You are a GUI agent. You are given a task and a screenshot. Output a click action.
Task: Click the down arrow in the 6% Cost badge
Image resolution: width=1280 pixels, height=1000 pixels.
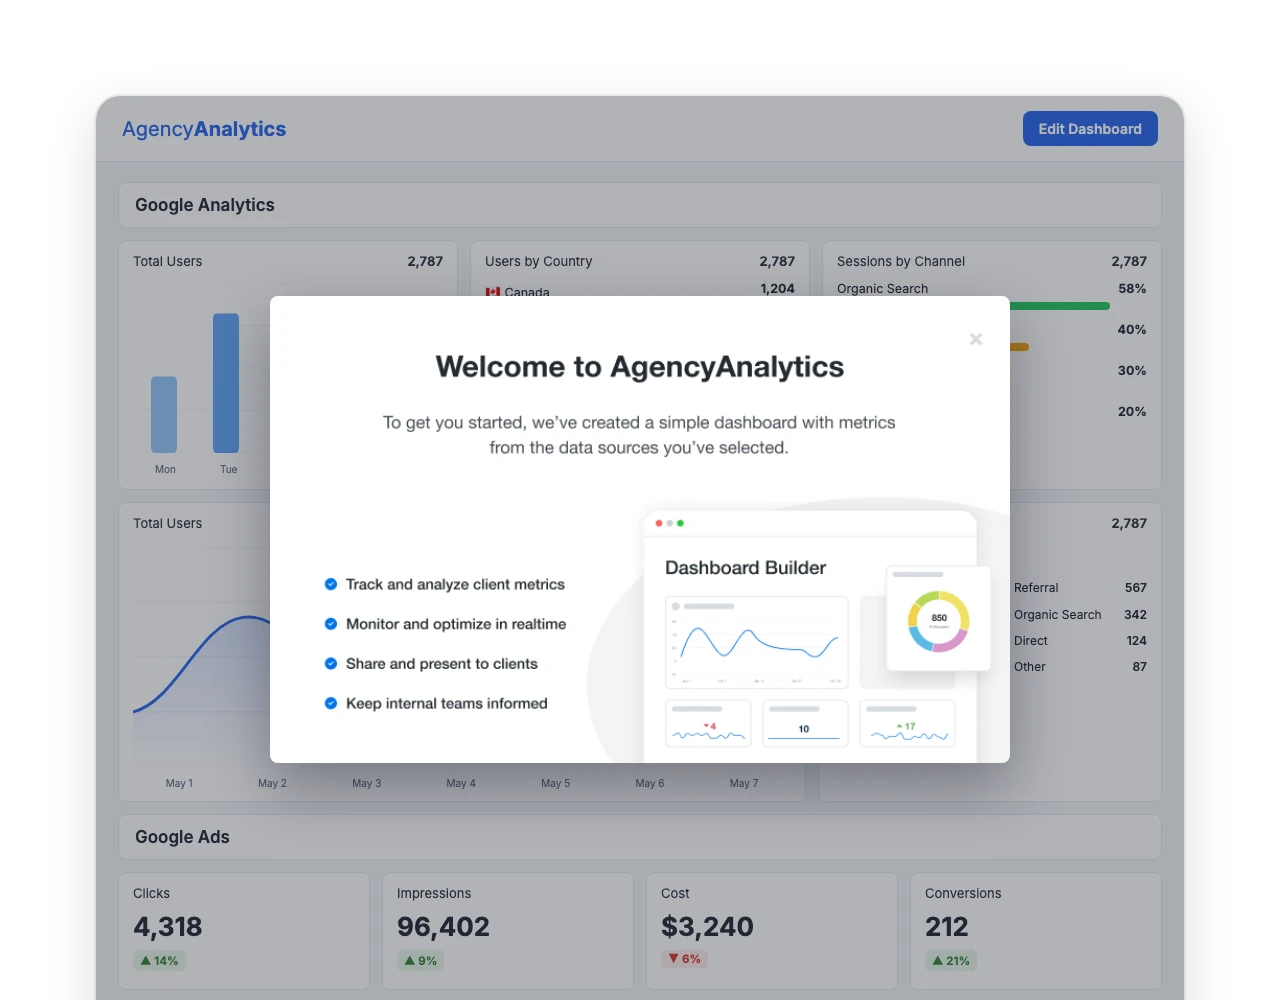point(674,959)
